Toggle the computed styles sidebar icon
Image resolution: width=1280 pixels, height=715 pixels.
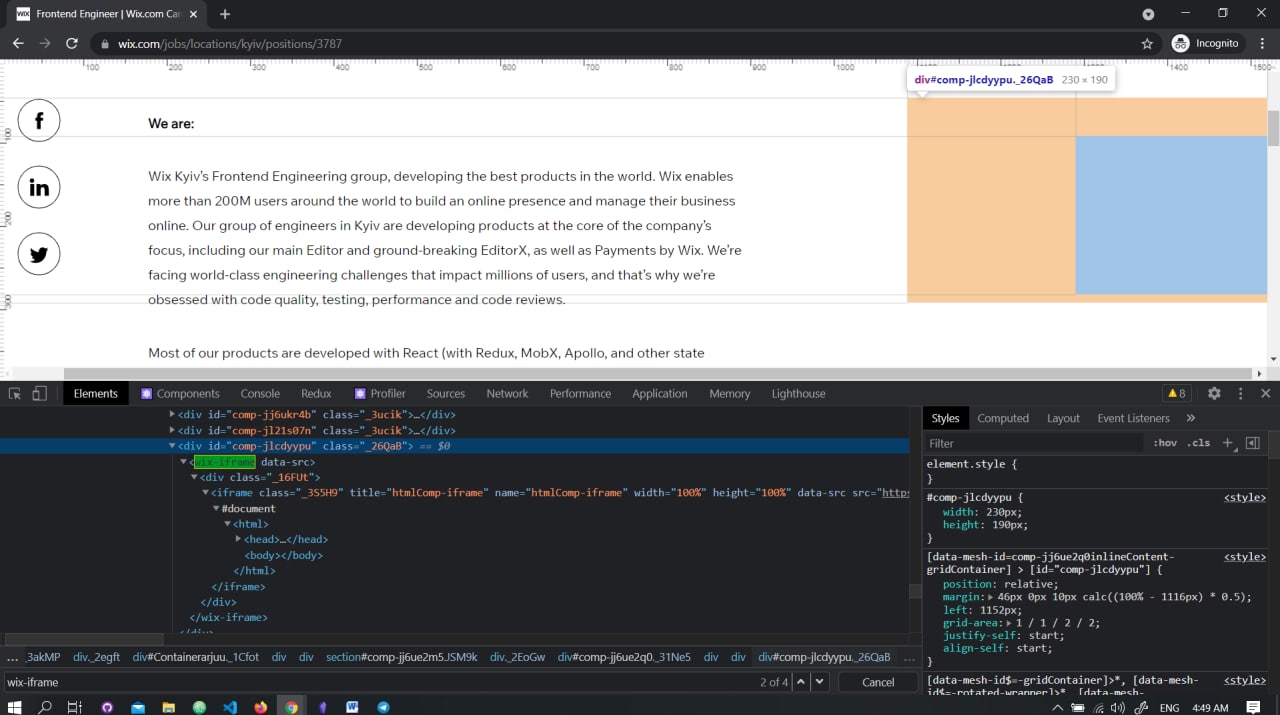pyautogui.click(x=1253, y=443)
